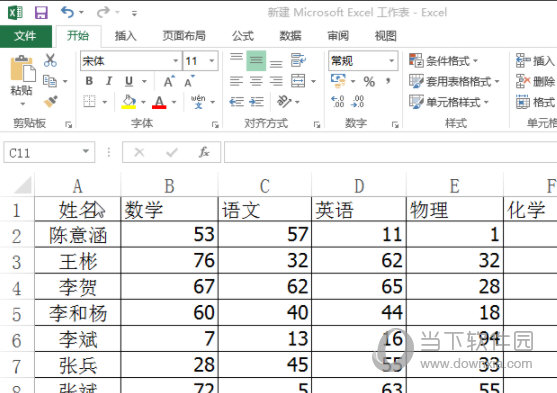The image size is (557, 393).
Task: Click the cell borders icon
Action: click(90, 101)
